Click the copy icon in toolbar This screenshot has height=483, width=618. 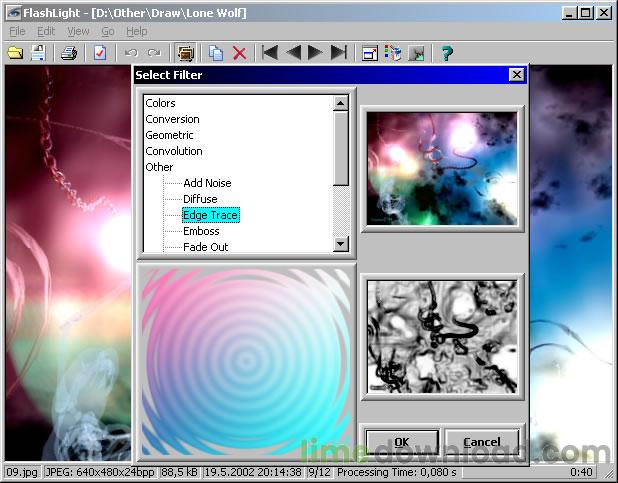(216, 53)
